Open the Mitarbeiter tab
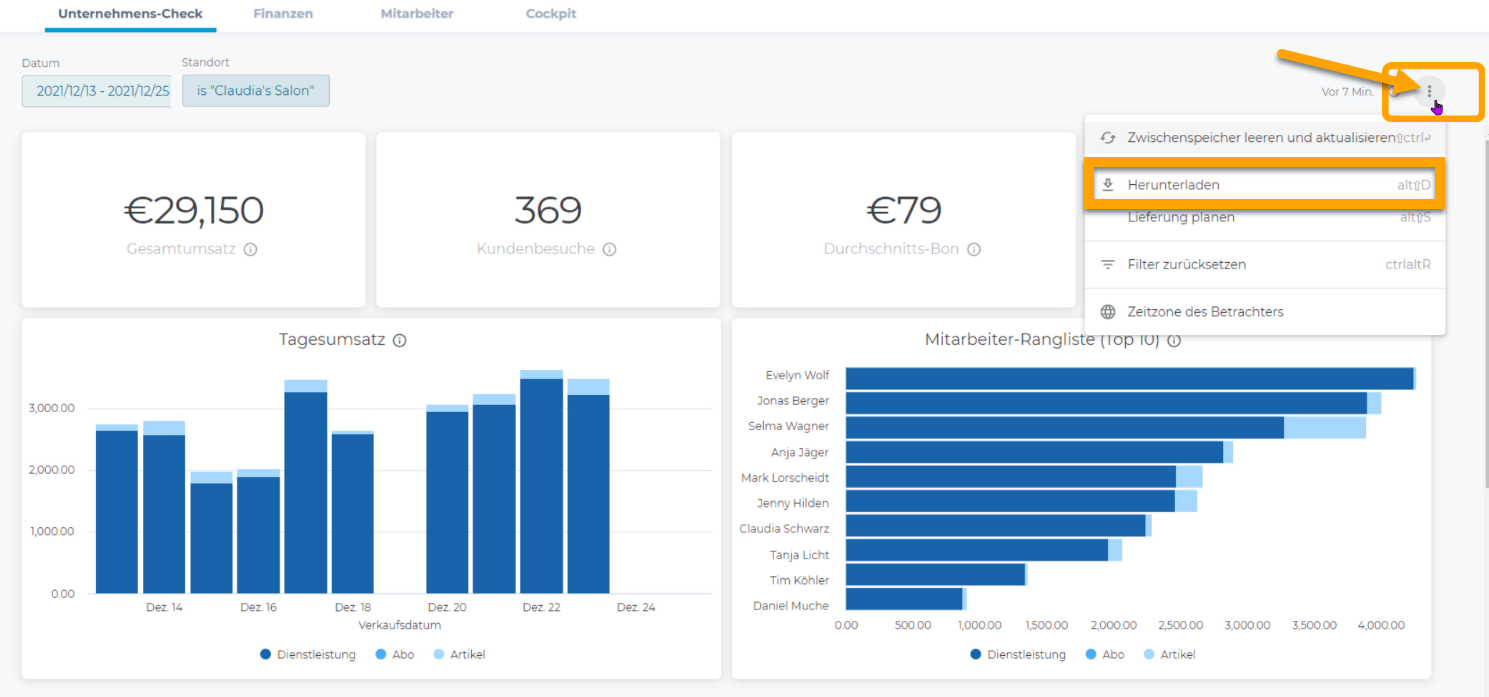Image resolution: width=1489 pixels, height=697 pixels. [x=417, y=14]
